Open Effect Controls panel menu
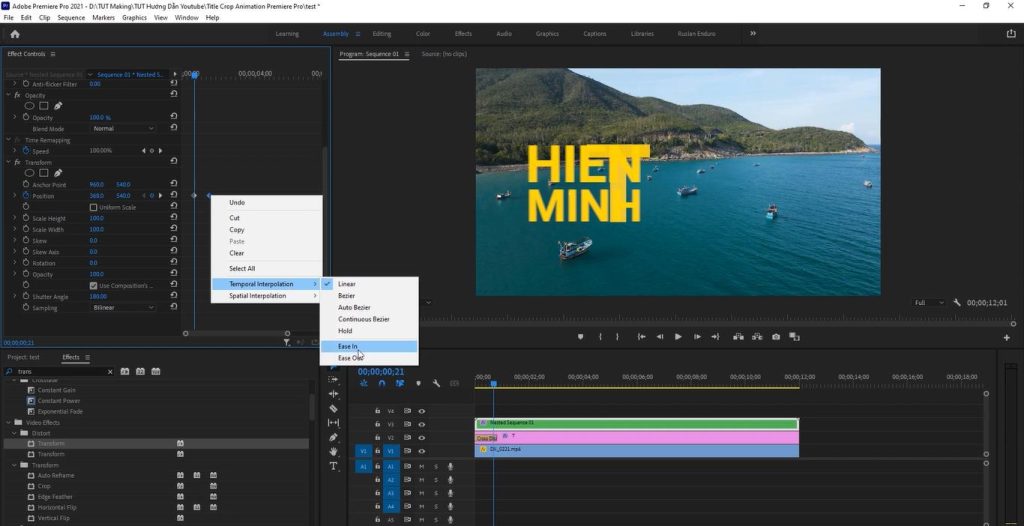1024x526 pixels. pos(53,54)
